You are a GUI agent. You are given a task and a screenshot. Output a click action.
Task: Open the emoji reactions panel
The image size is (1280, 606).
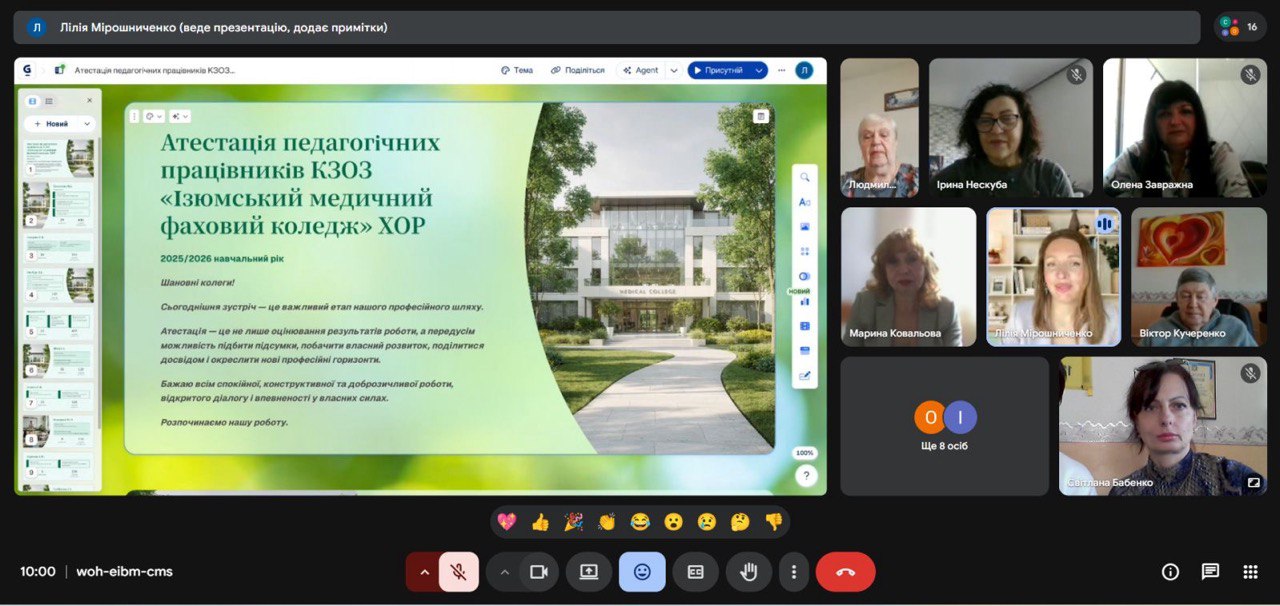tap(642, 572)
